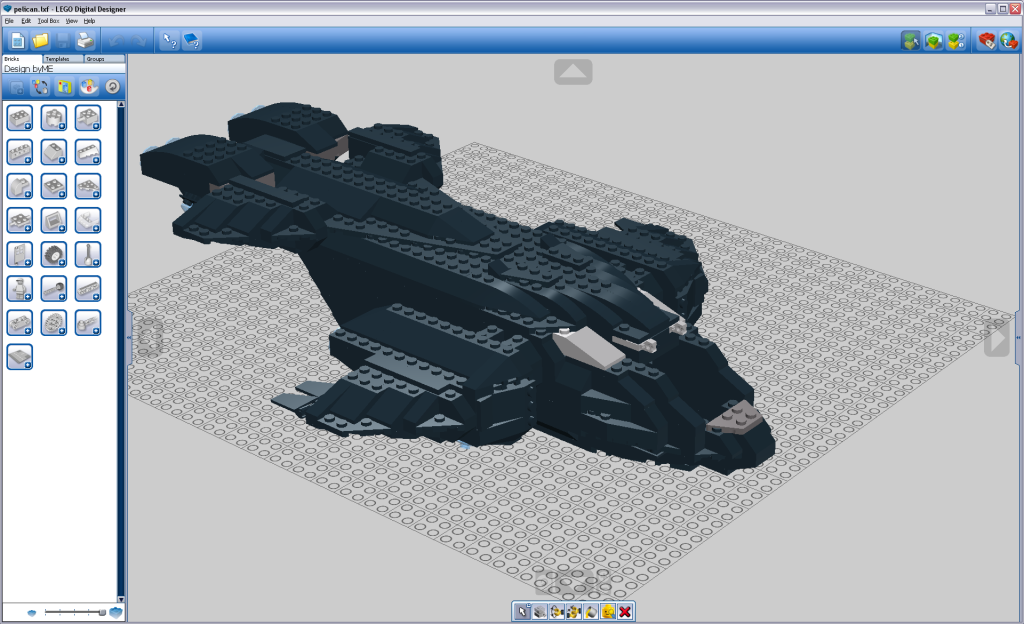Open the View menu
This screenshot has width=1024, height=624.
(x=71, y=21)
